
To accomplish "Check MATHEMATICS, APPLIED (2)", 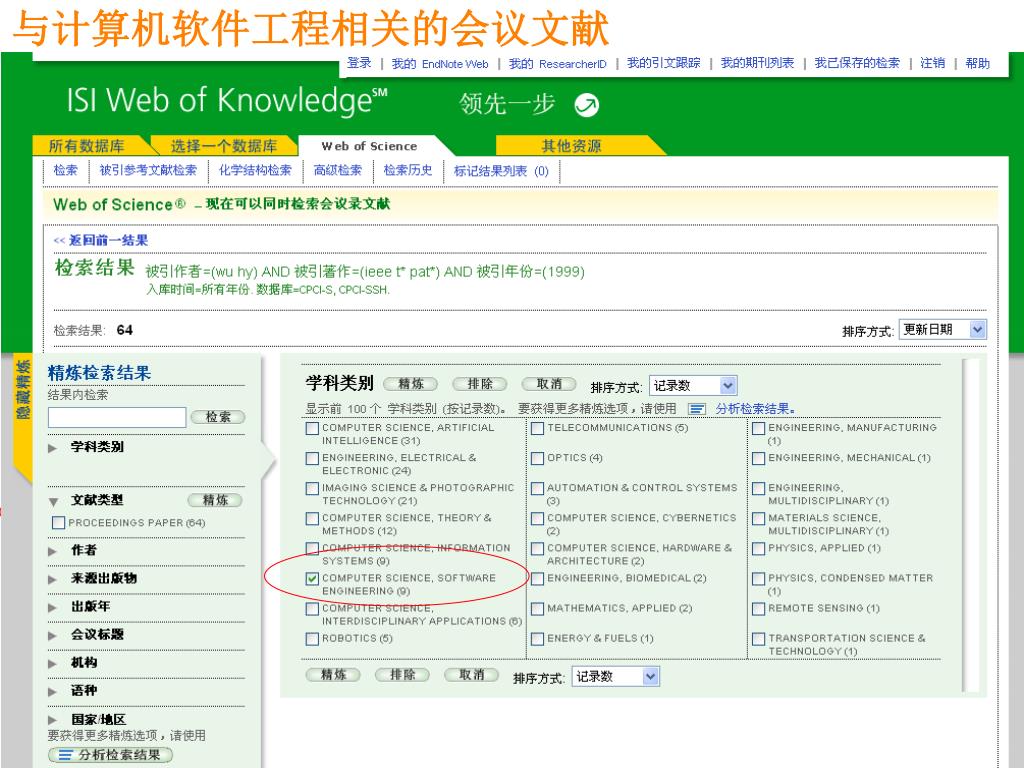I will click(x=537, y=609).
